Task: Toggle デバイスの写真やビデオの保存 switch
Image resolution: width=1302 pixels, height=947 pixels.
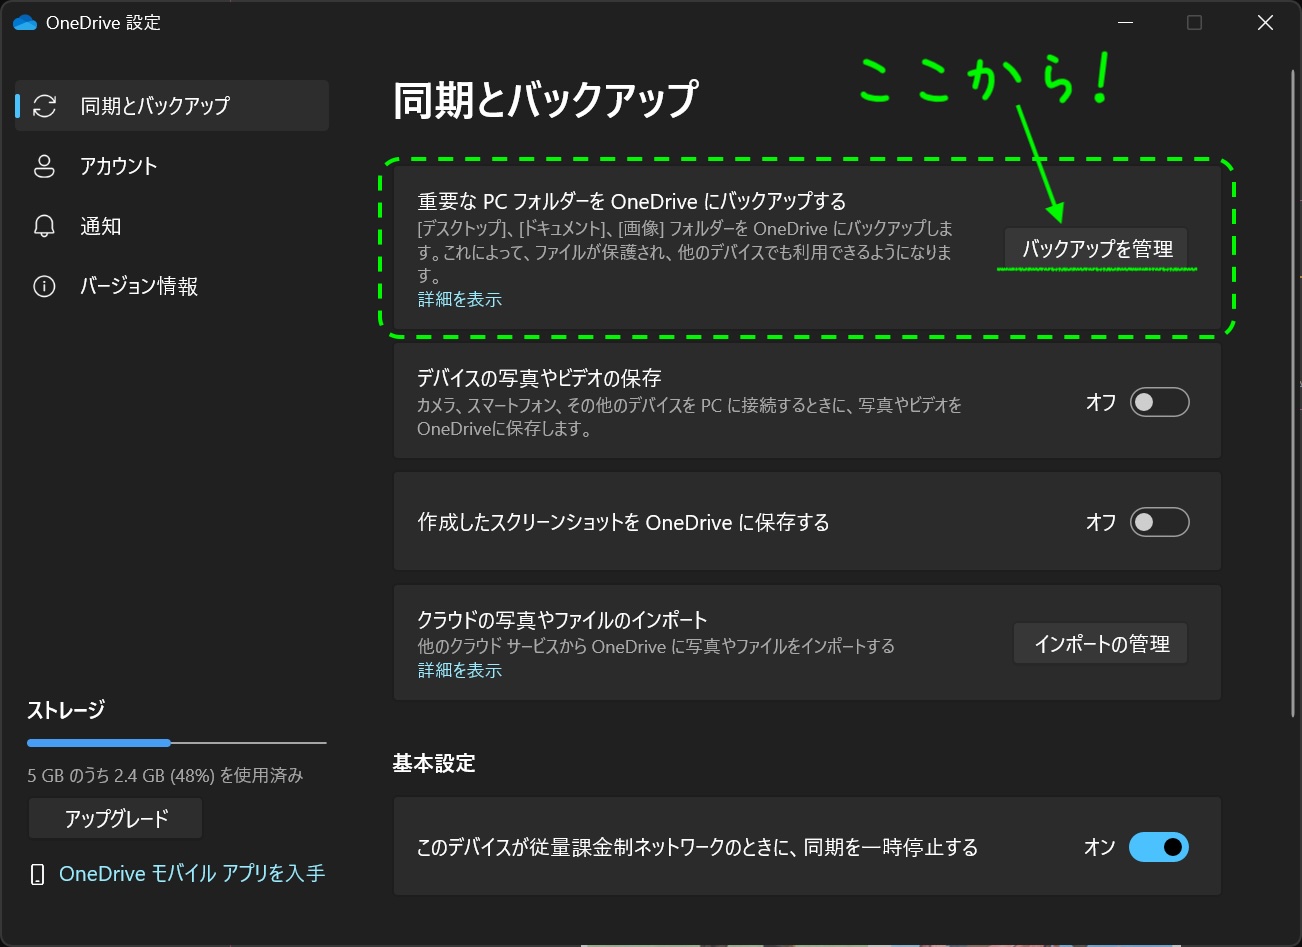Action: coord(1159,402)
